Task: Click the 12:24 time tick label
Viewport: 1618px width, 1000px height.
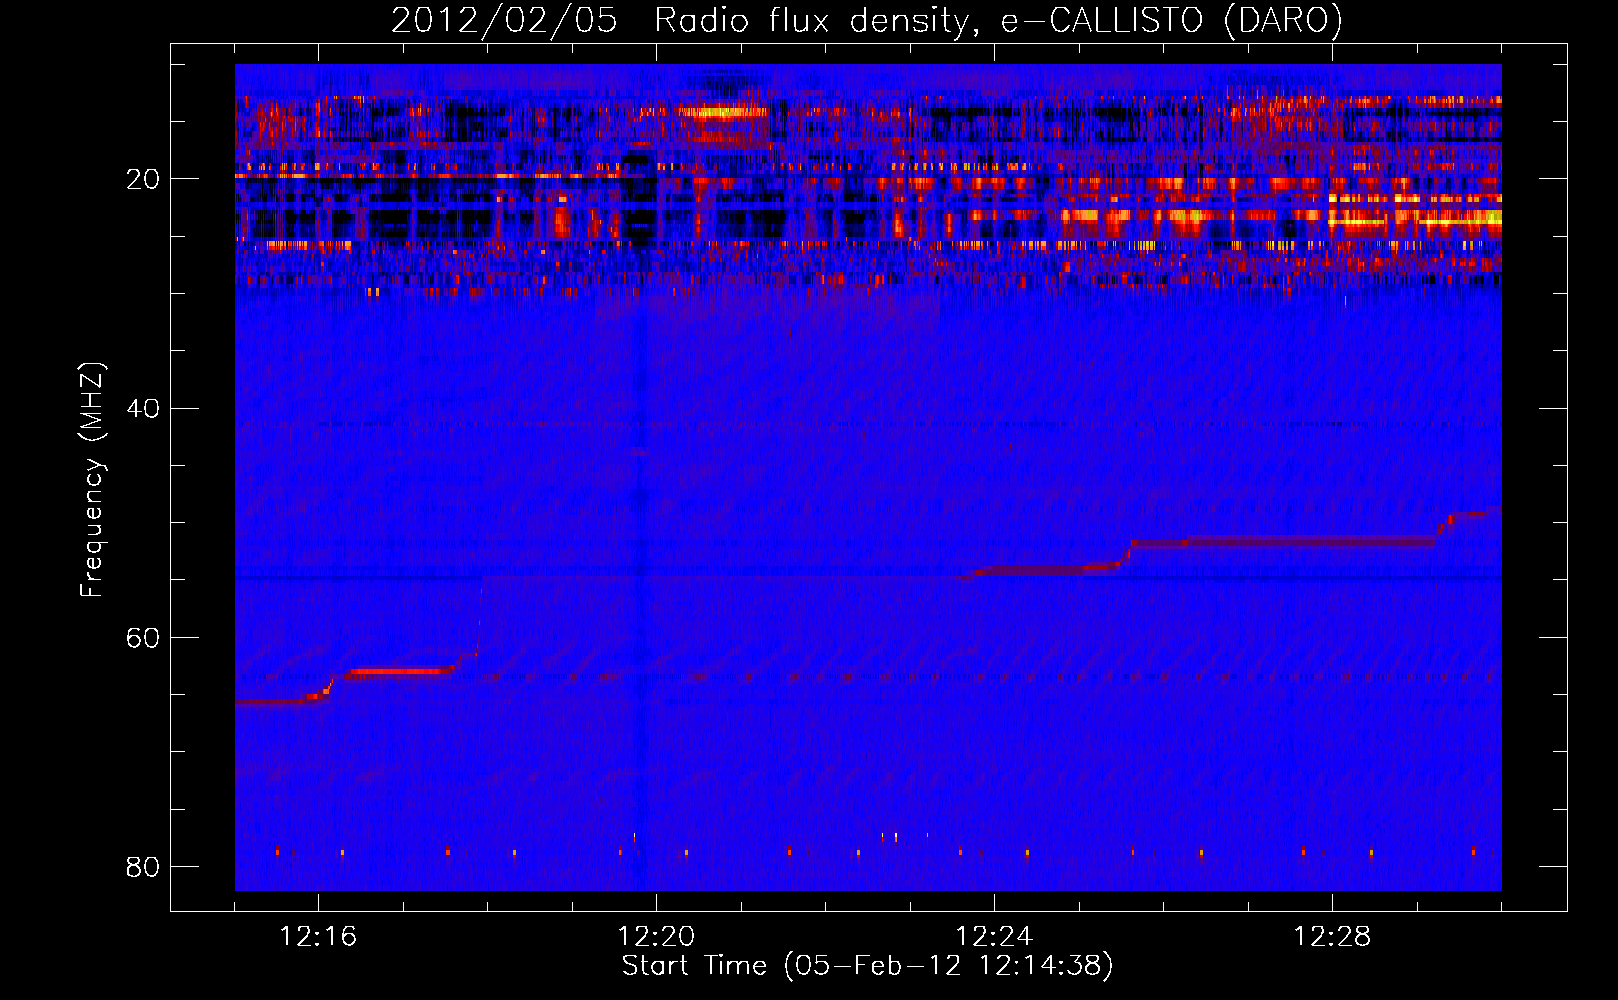Action: (x=994, y=937)
